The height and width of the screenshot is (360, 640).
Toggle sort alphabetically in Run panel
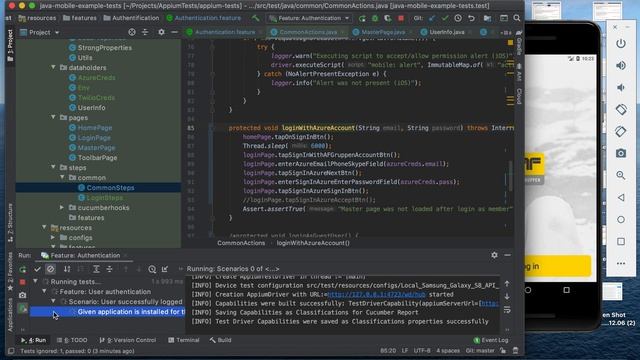tap(67, 269)
